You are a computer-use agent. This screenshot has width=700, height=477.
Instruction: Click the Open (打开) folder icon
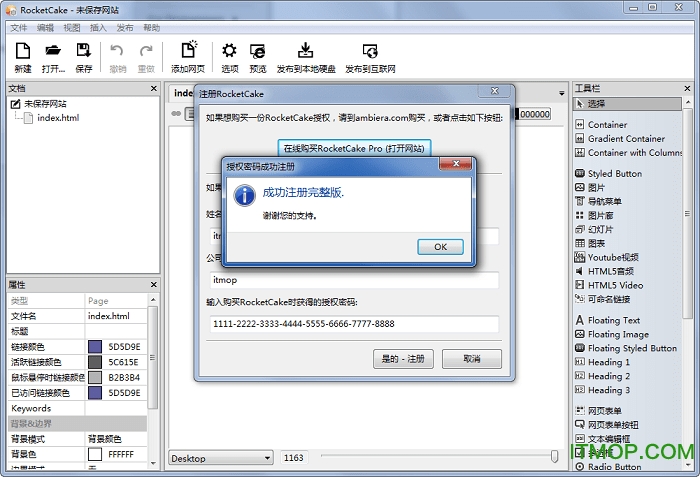pyautogui.click(x=53, y=57)
